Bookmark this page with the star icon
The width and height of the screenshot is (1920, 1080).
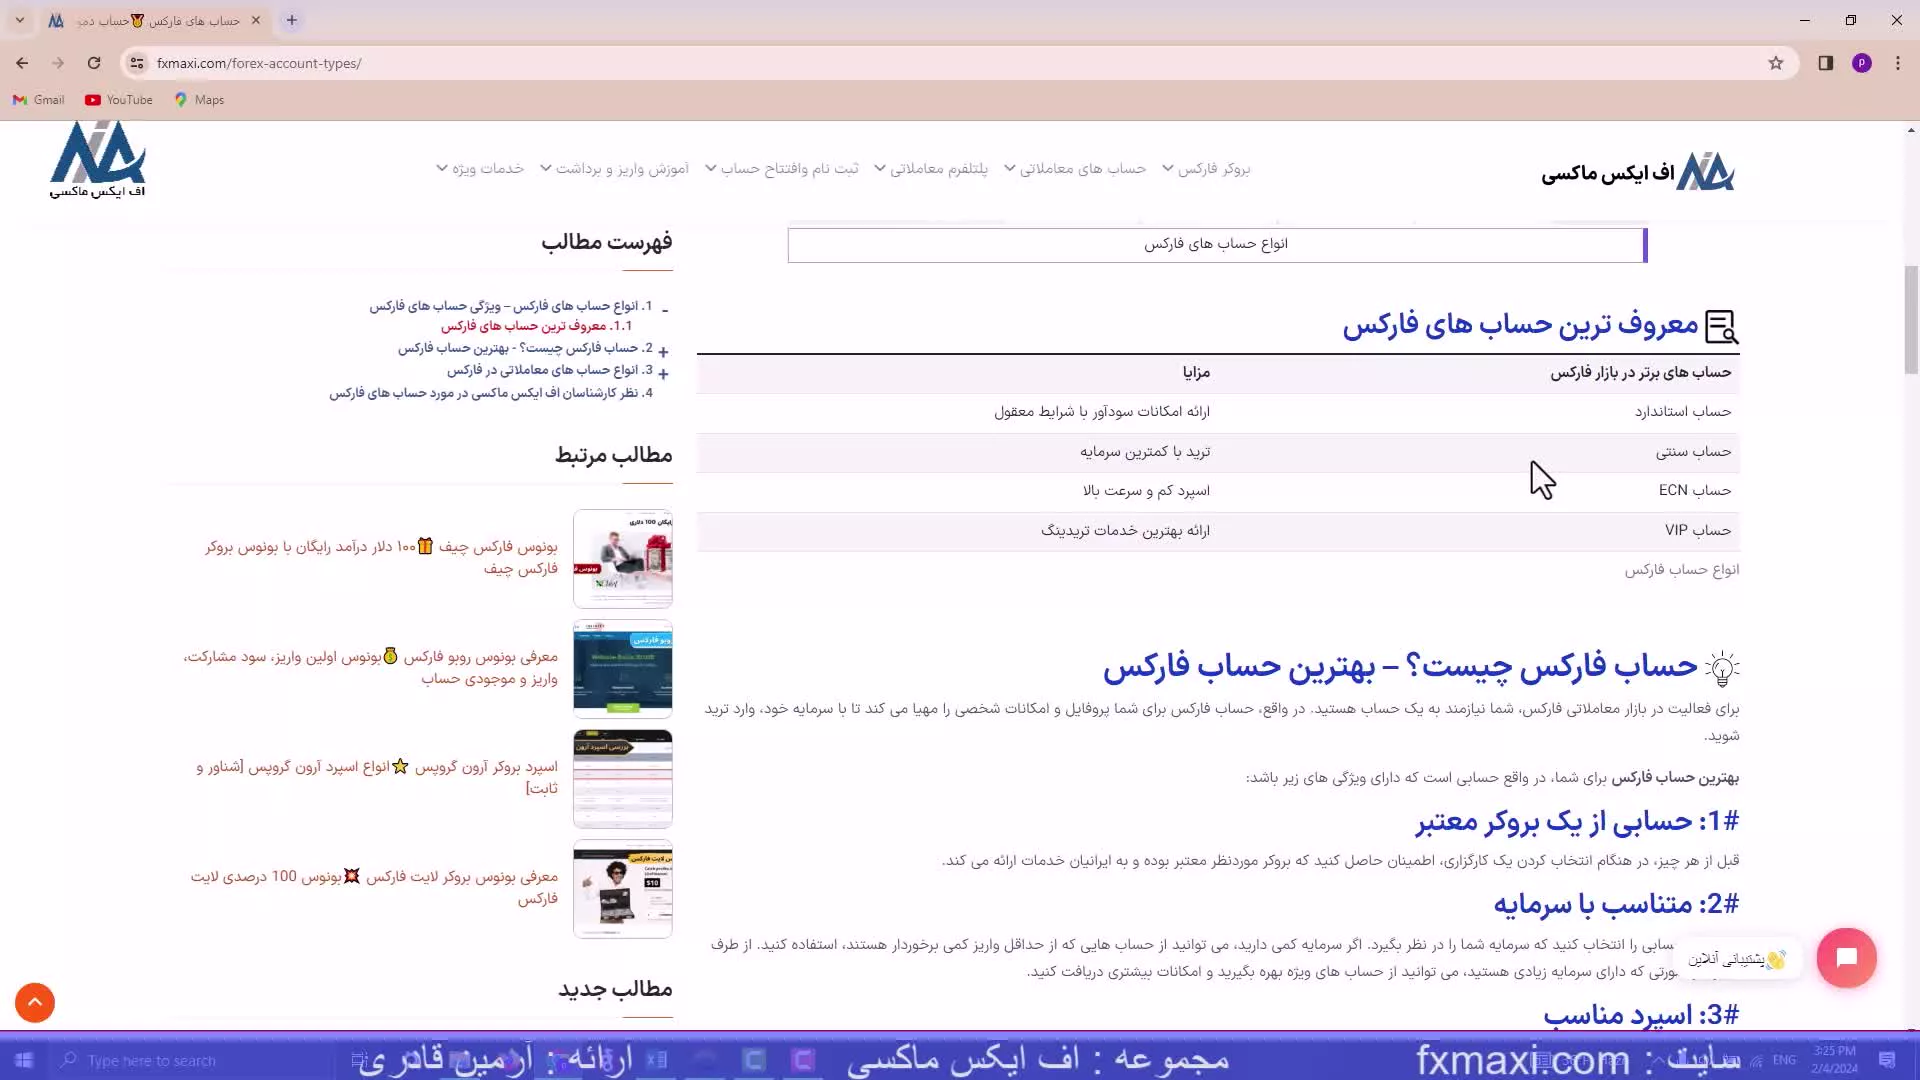pyautogui.click(x=1776, y=63)
